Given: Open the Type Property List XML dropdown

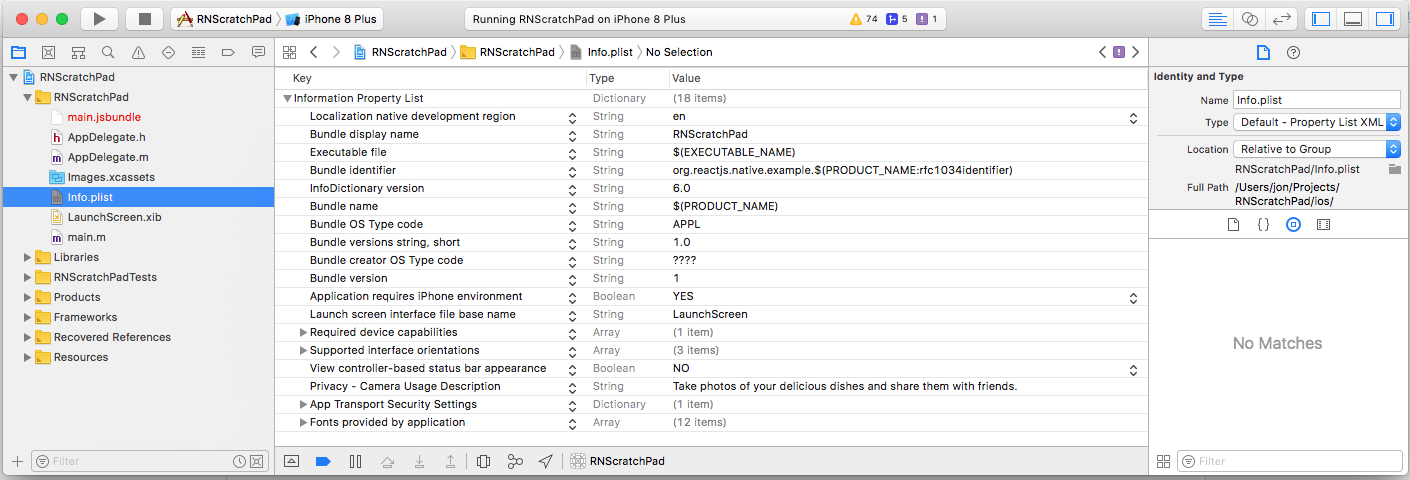Looking at the screenshot, I should pyautogui.click(x=1316, y=122).
